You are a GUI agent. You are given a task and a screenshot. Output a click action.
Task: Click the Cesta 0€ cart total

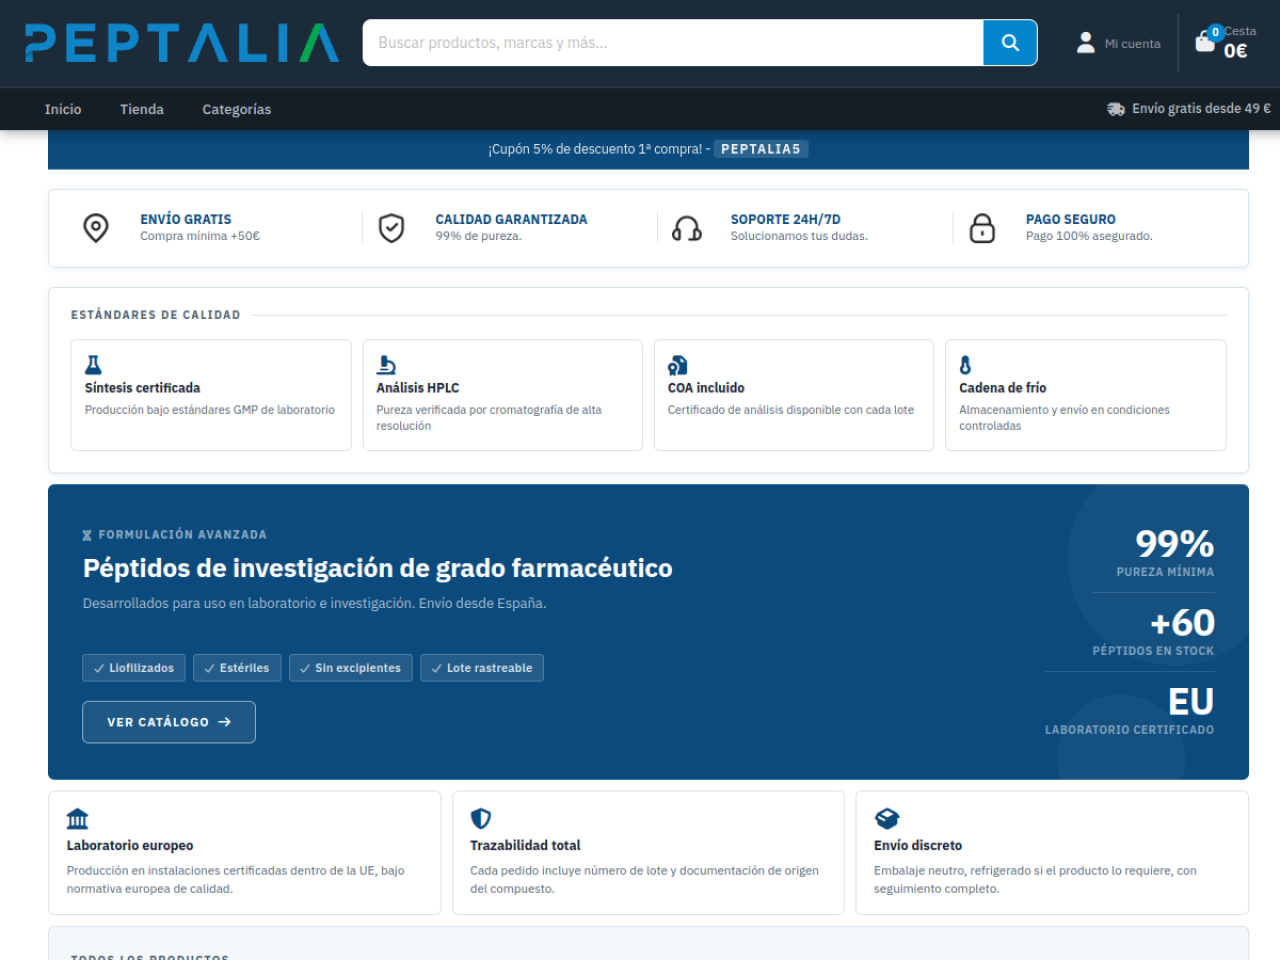point(1236,50)
